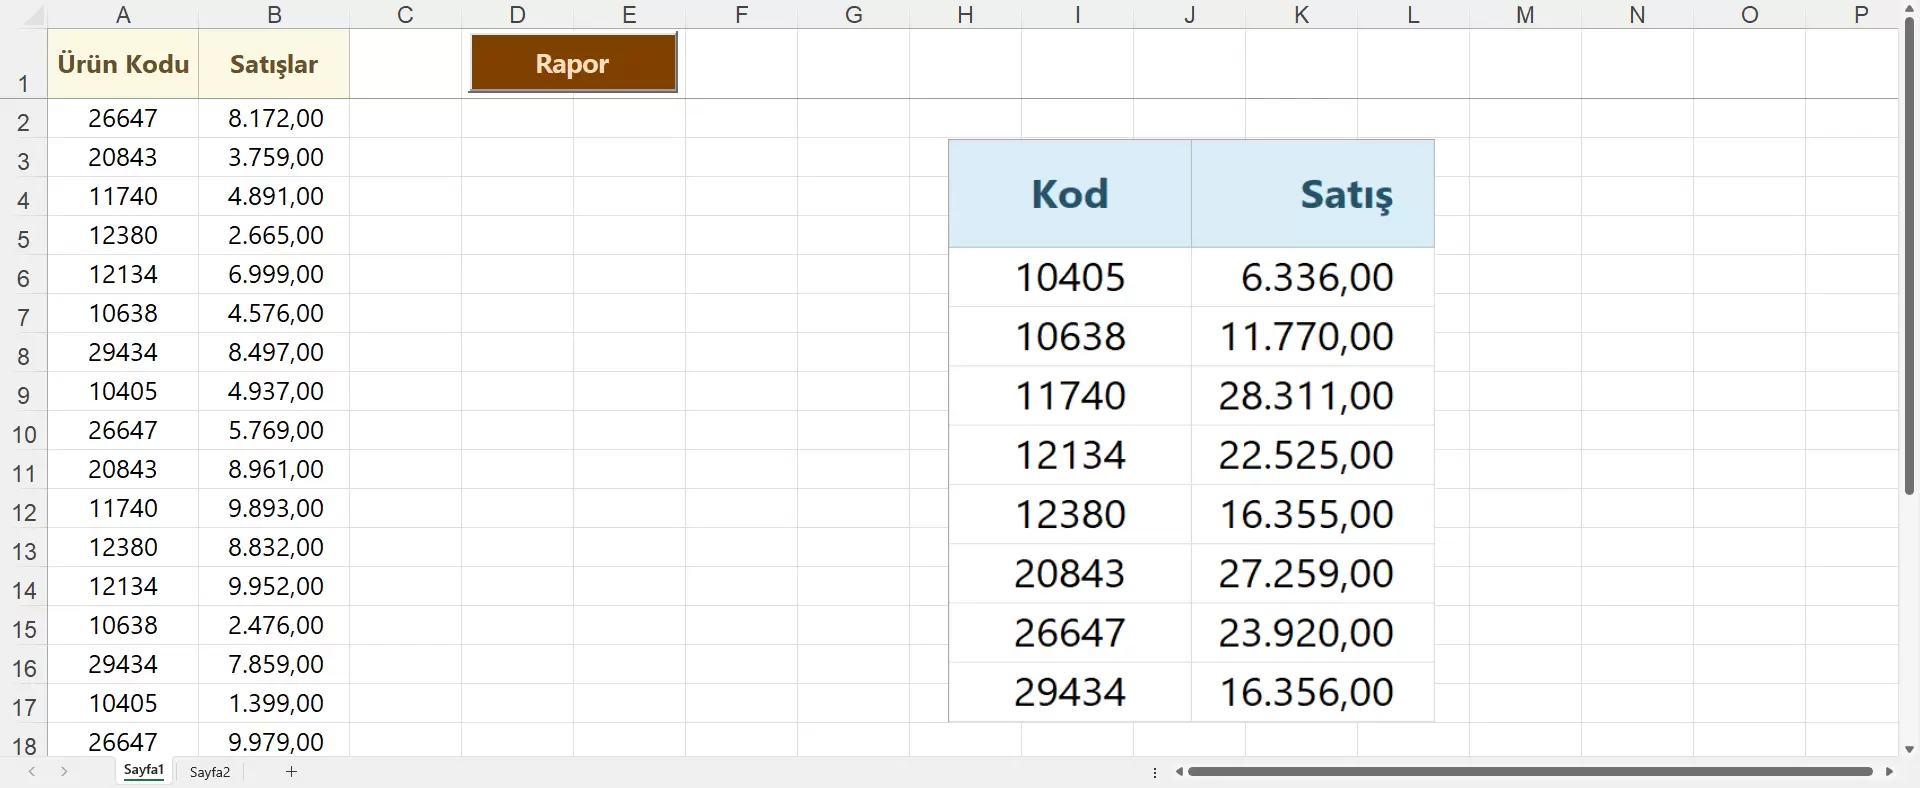Viewport: 1920px width, 788px height.
Task: Click the horizontal scrollbar left arrow
Action: tap(1180, 772)
